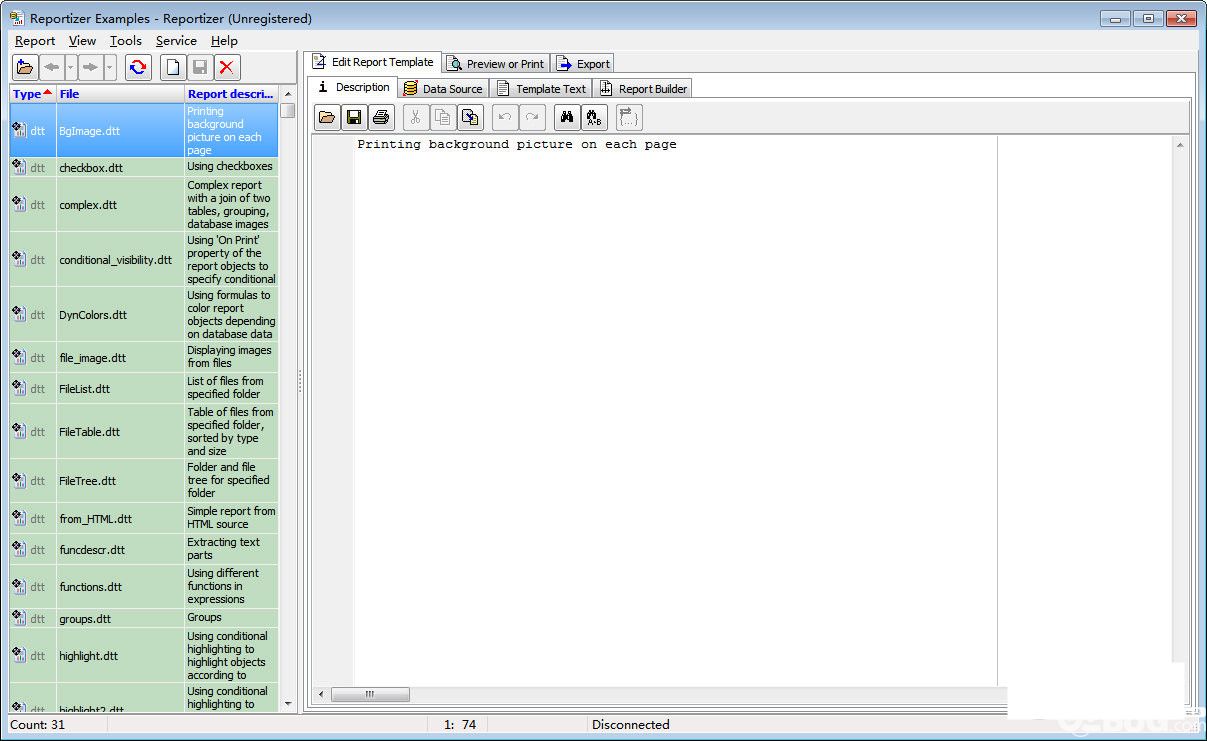Image resolution: width=1207 pixels, height=741 pixels.
Task: Click the report list scroll-up arrow
Action: click(288, 94)
